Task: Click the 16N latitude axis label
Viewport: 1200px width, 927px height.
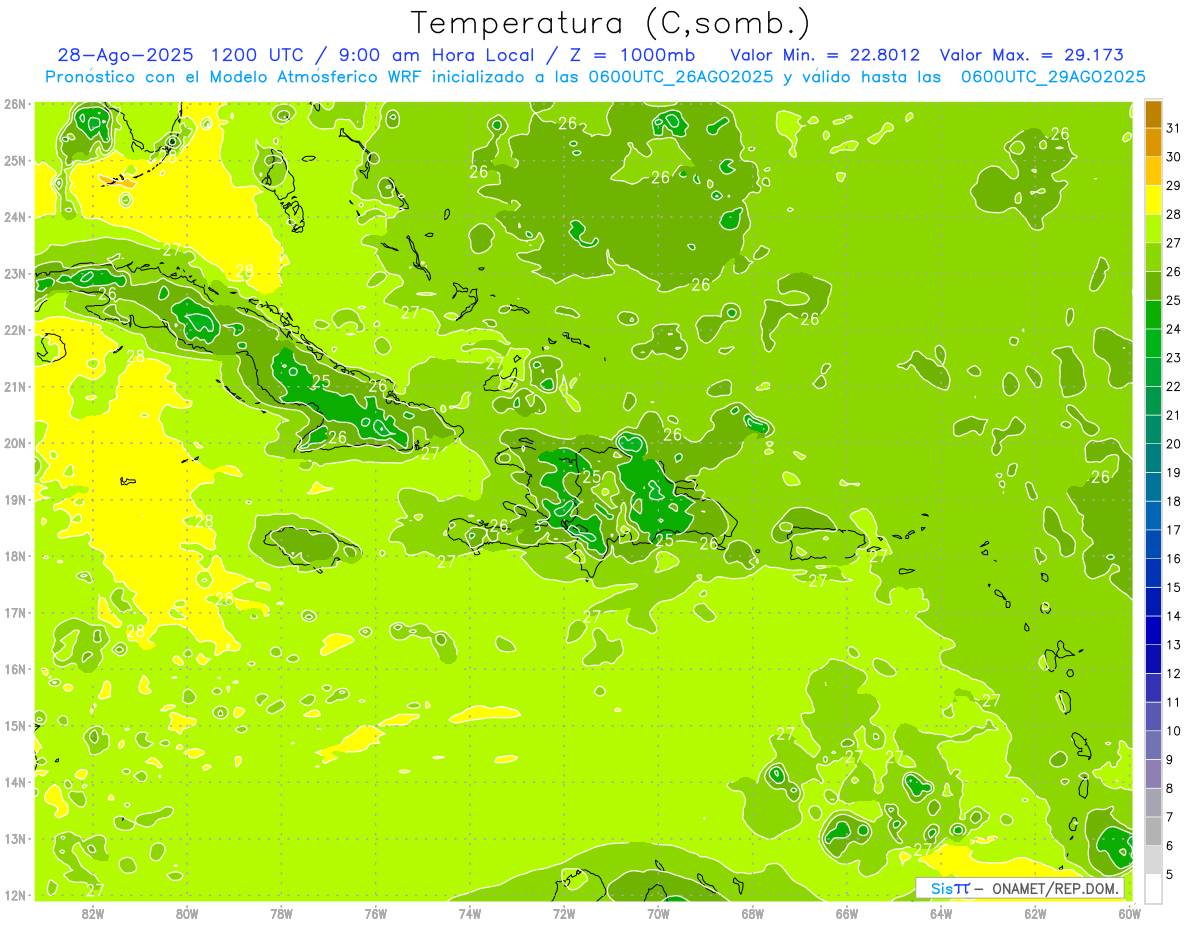Action: click(15, 669)
